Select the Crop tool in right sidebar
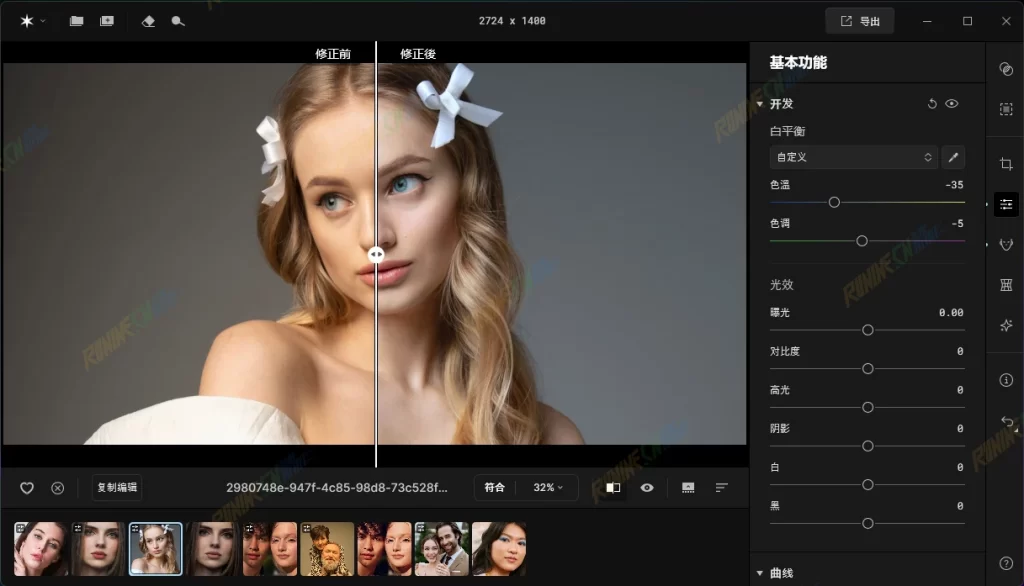The height and width of the screenshot is (586, 1024). pos(1006,164)
